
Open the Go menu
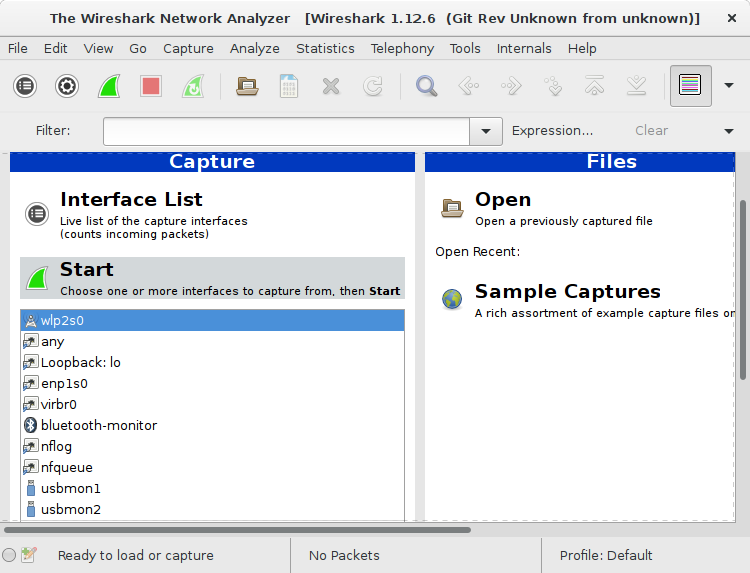(138, 48)
